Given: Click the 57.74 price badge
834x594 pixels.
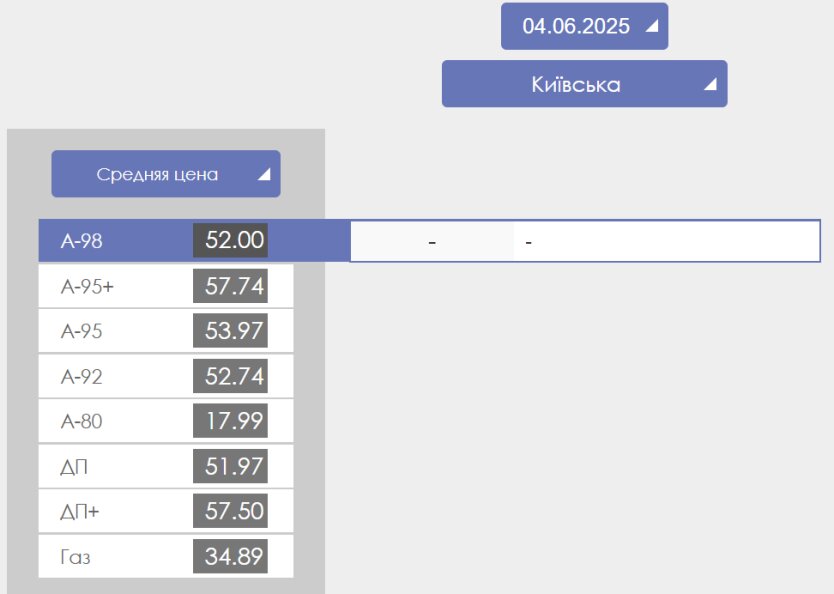Looking at the screenshot, I should (x=230, y=286).
